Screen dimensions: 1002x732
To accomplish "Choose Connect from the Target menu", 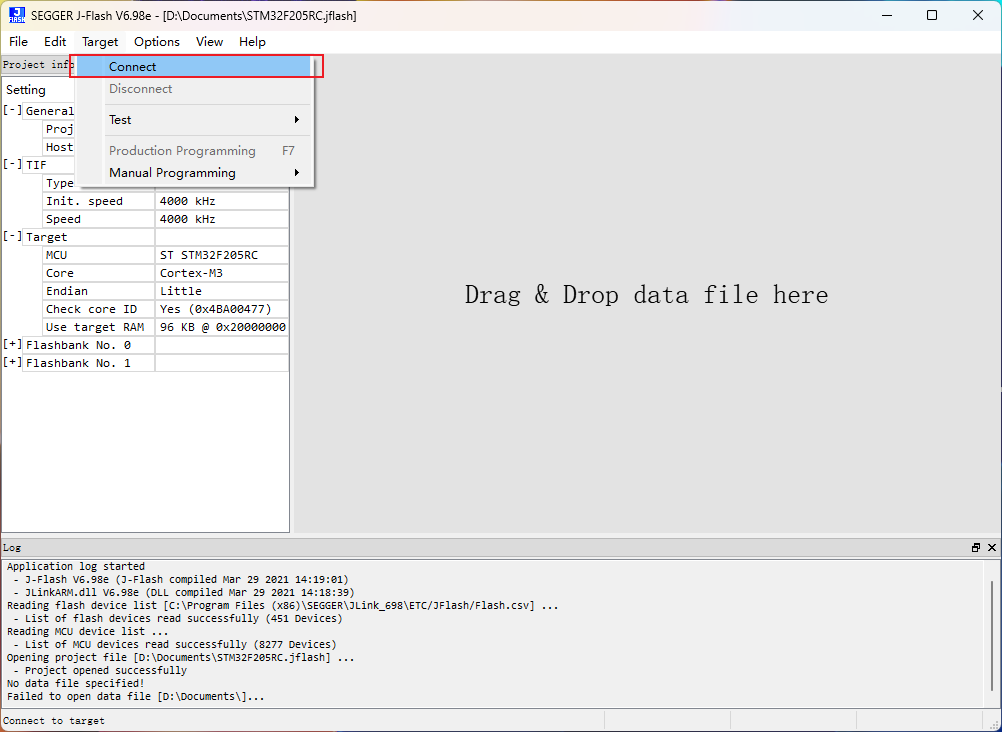I will 194,66.
